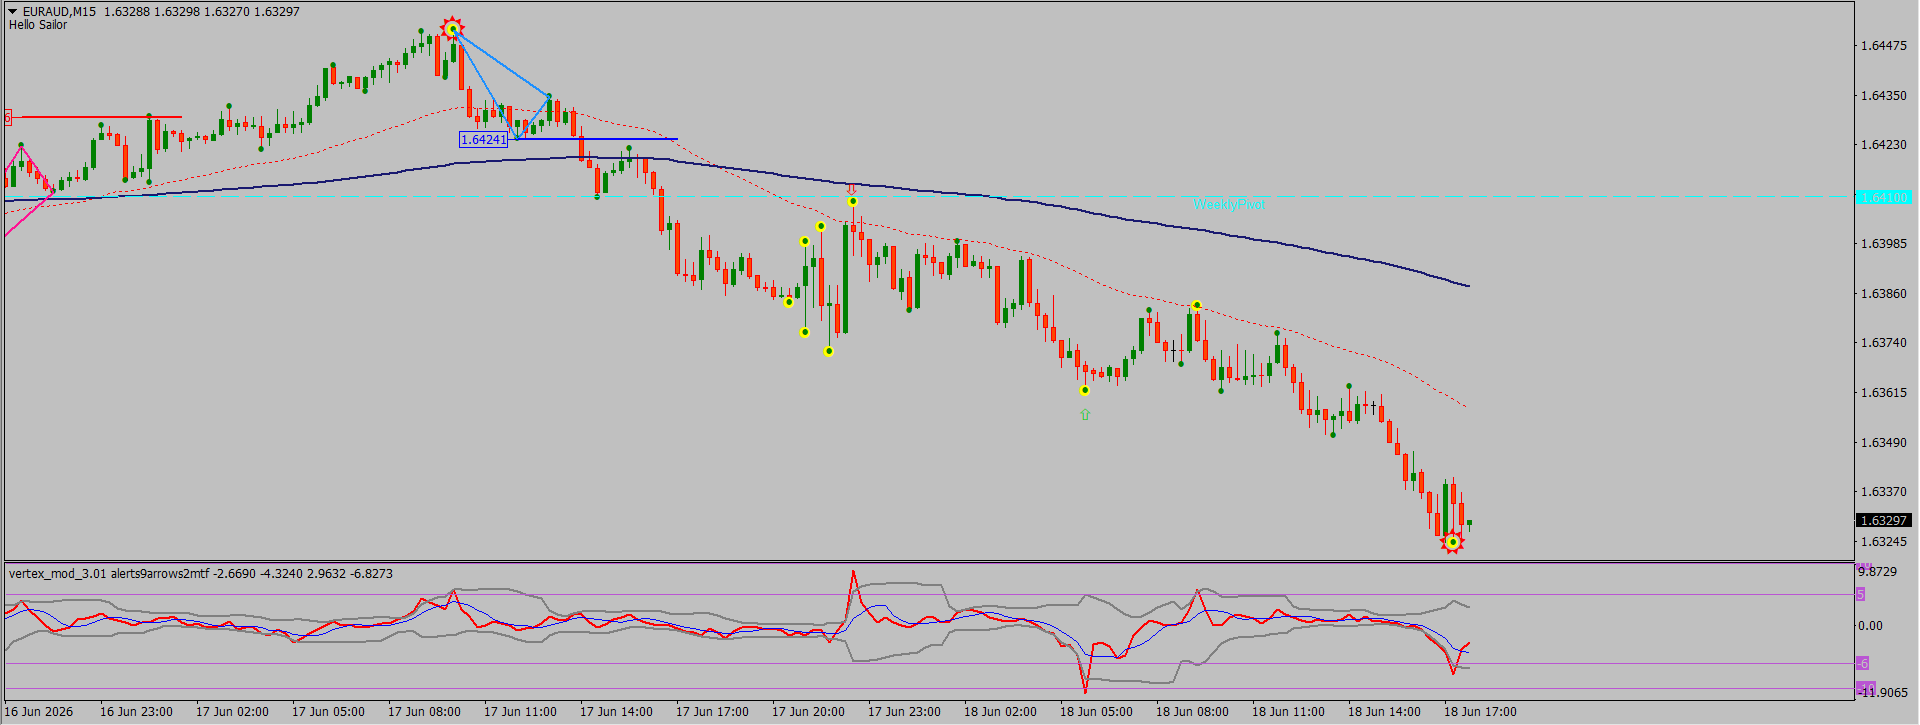
Task: Click the 1.63245 price axis label
Action: tap(1883, 542)
